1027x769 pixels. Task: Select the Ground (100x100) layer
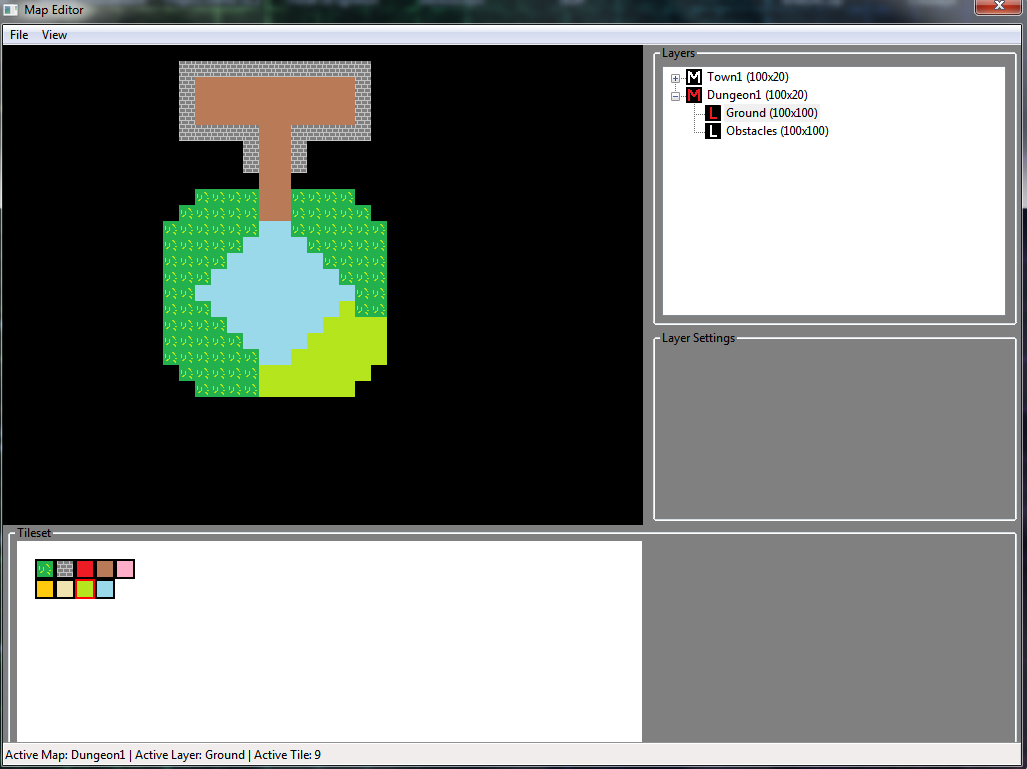click(771, 113)
